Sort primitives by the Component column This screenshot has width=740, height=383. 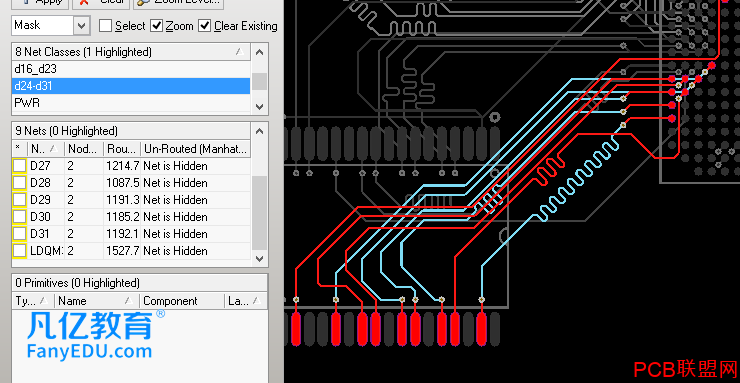click(x=182, y=301)
